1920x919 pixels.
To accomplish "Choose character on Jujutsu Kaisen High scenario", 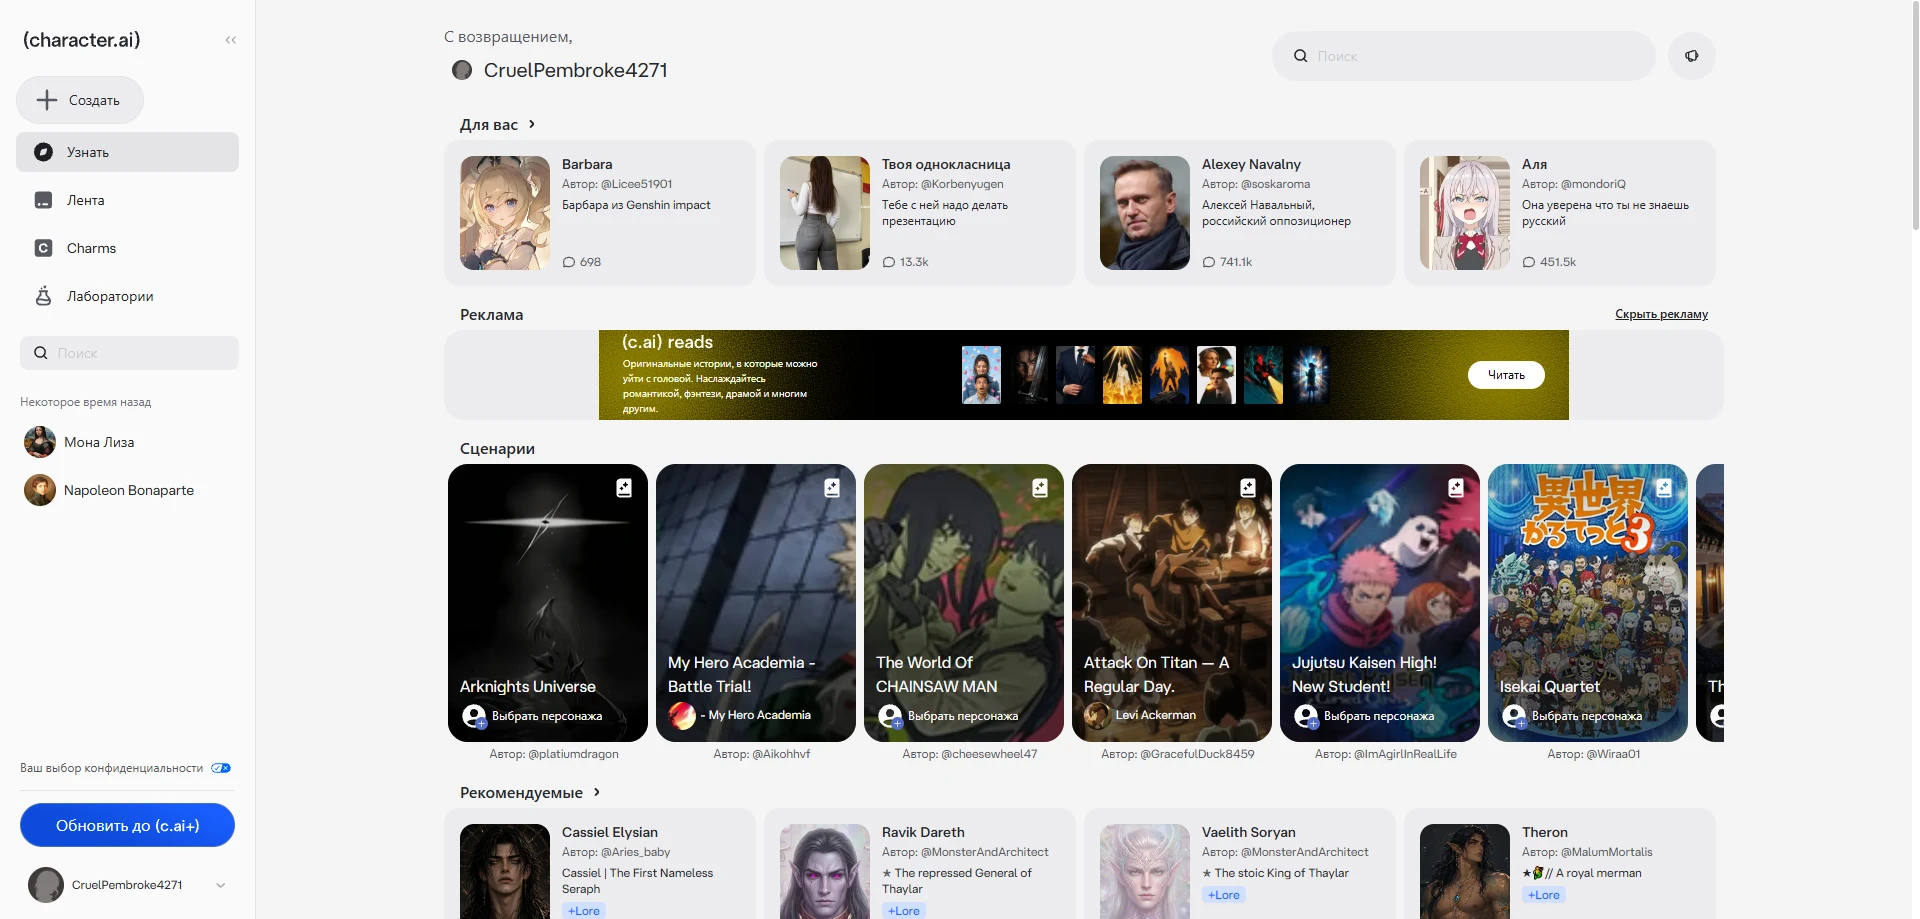I will [x=1365, y=716].
